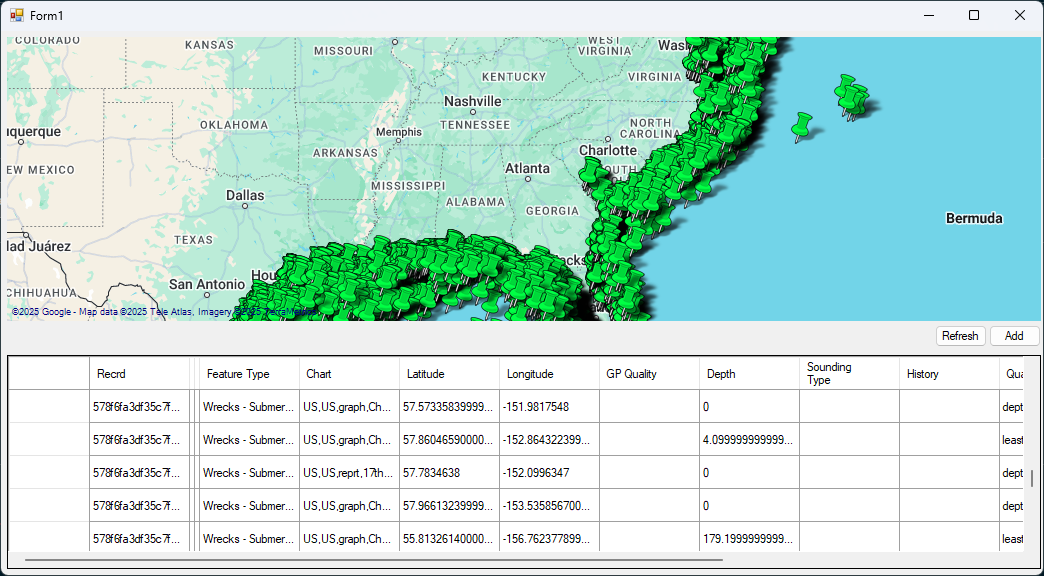
Task: Click the Chart column header
Action: [x=350, y=374]
